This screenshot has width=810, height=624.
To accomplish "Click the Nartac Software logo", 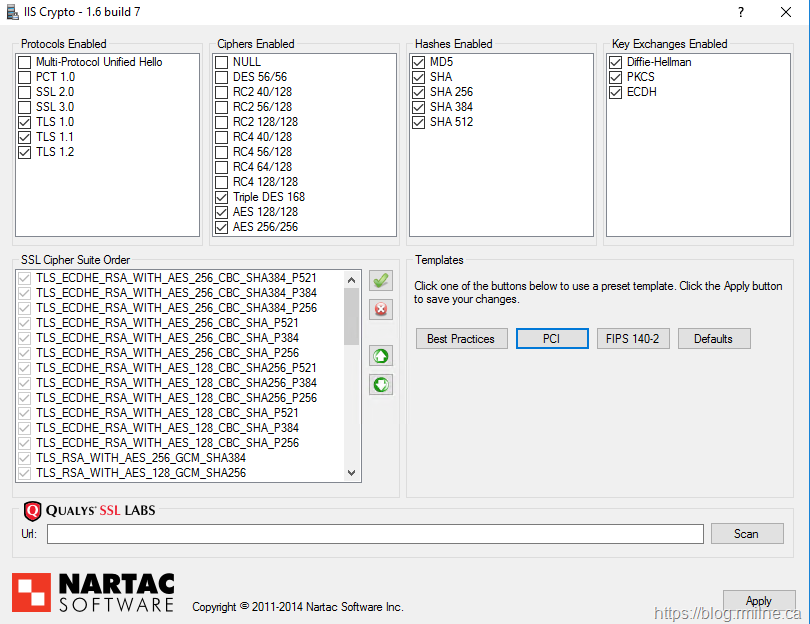I will pos(93,592).
